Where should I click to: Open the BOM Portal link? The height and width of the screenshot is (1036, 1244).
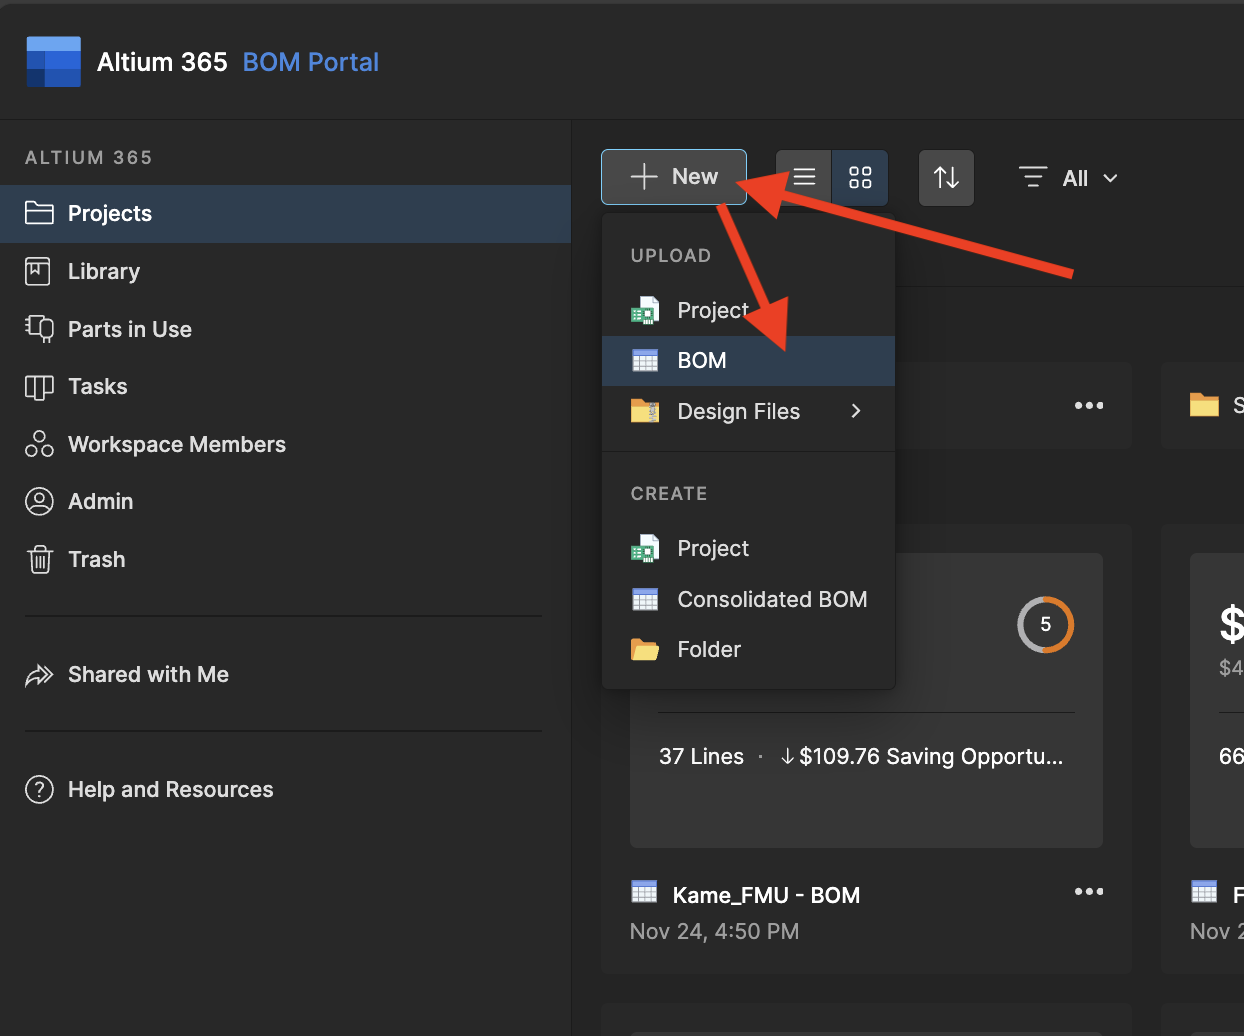click(310, 62)
